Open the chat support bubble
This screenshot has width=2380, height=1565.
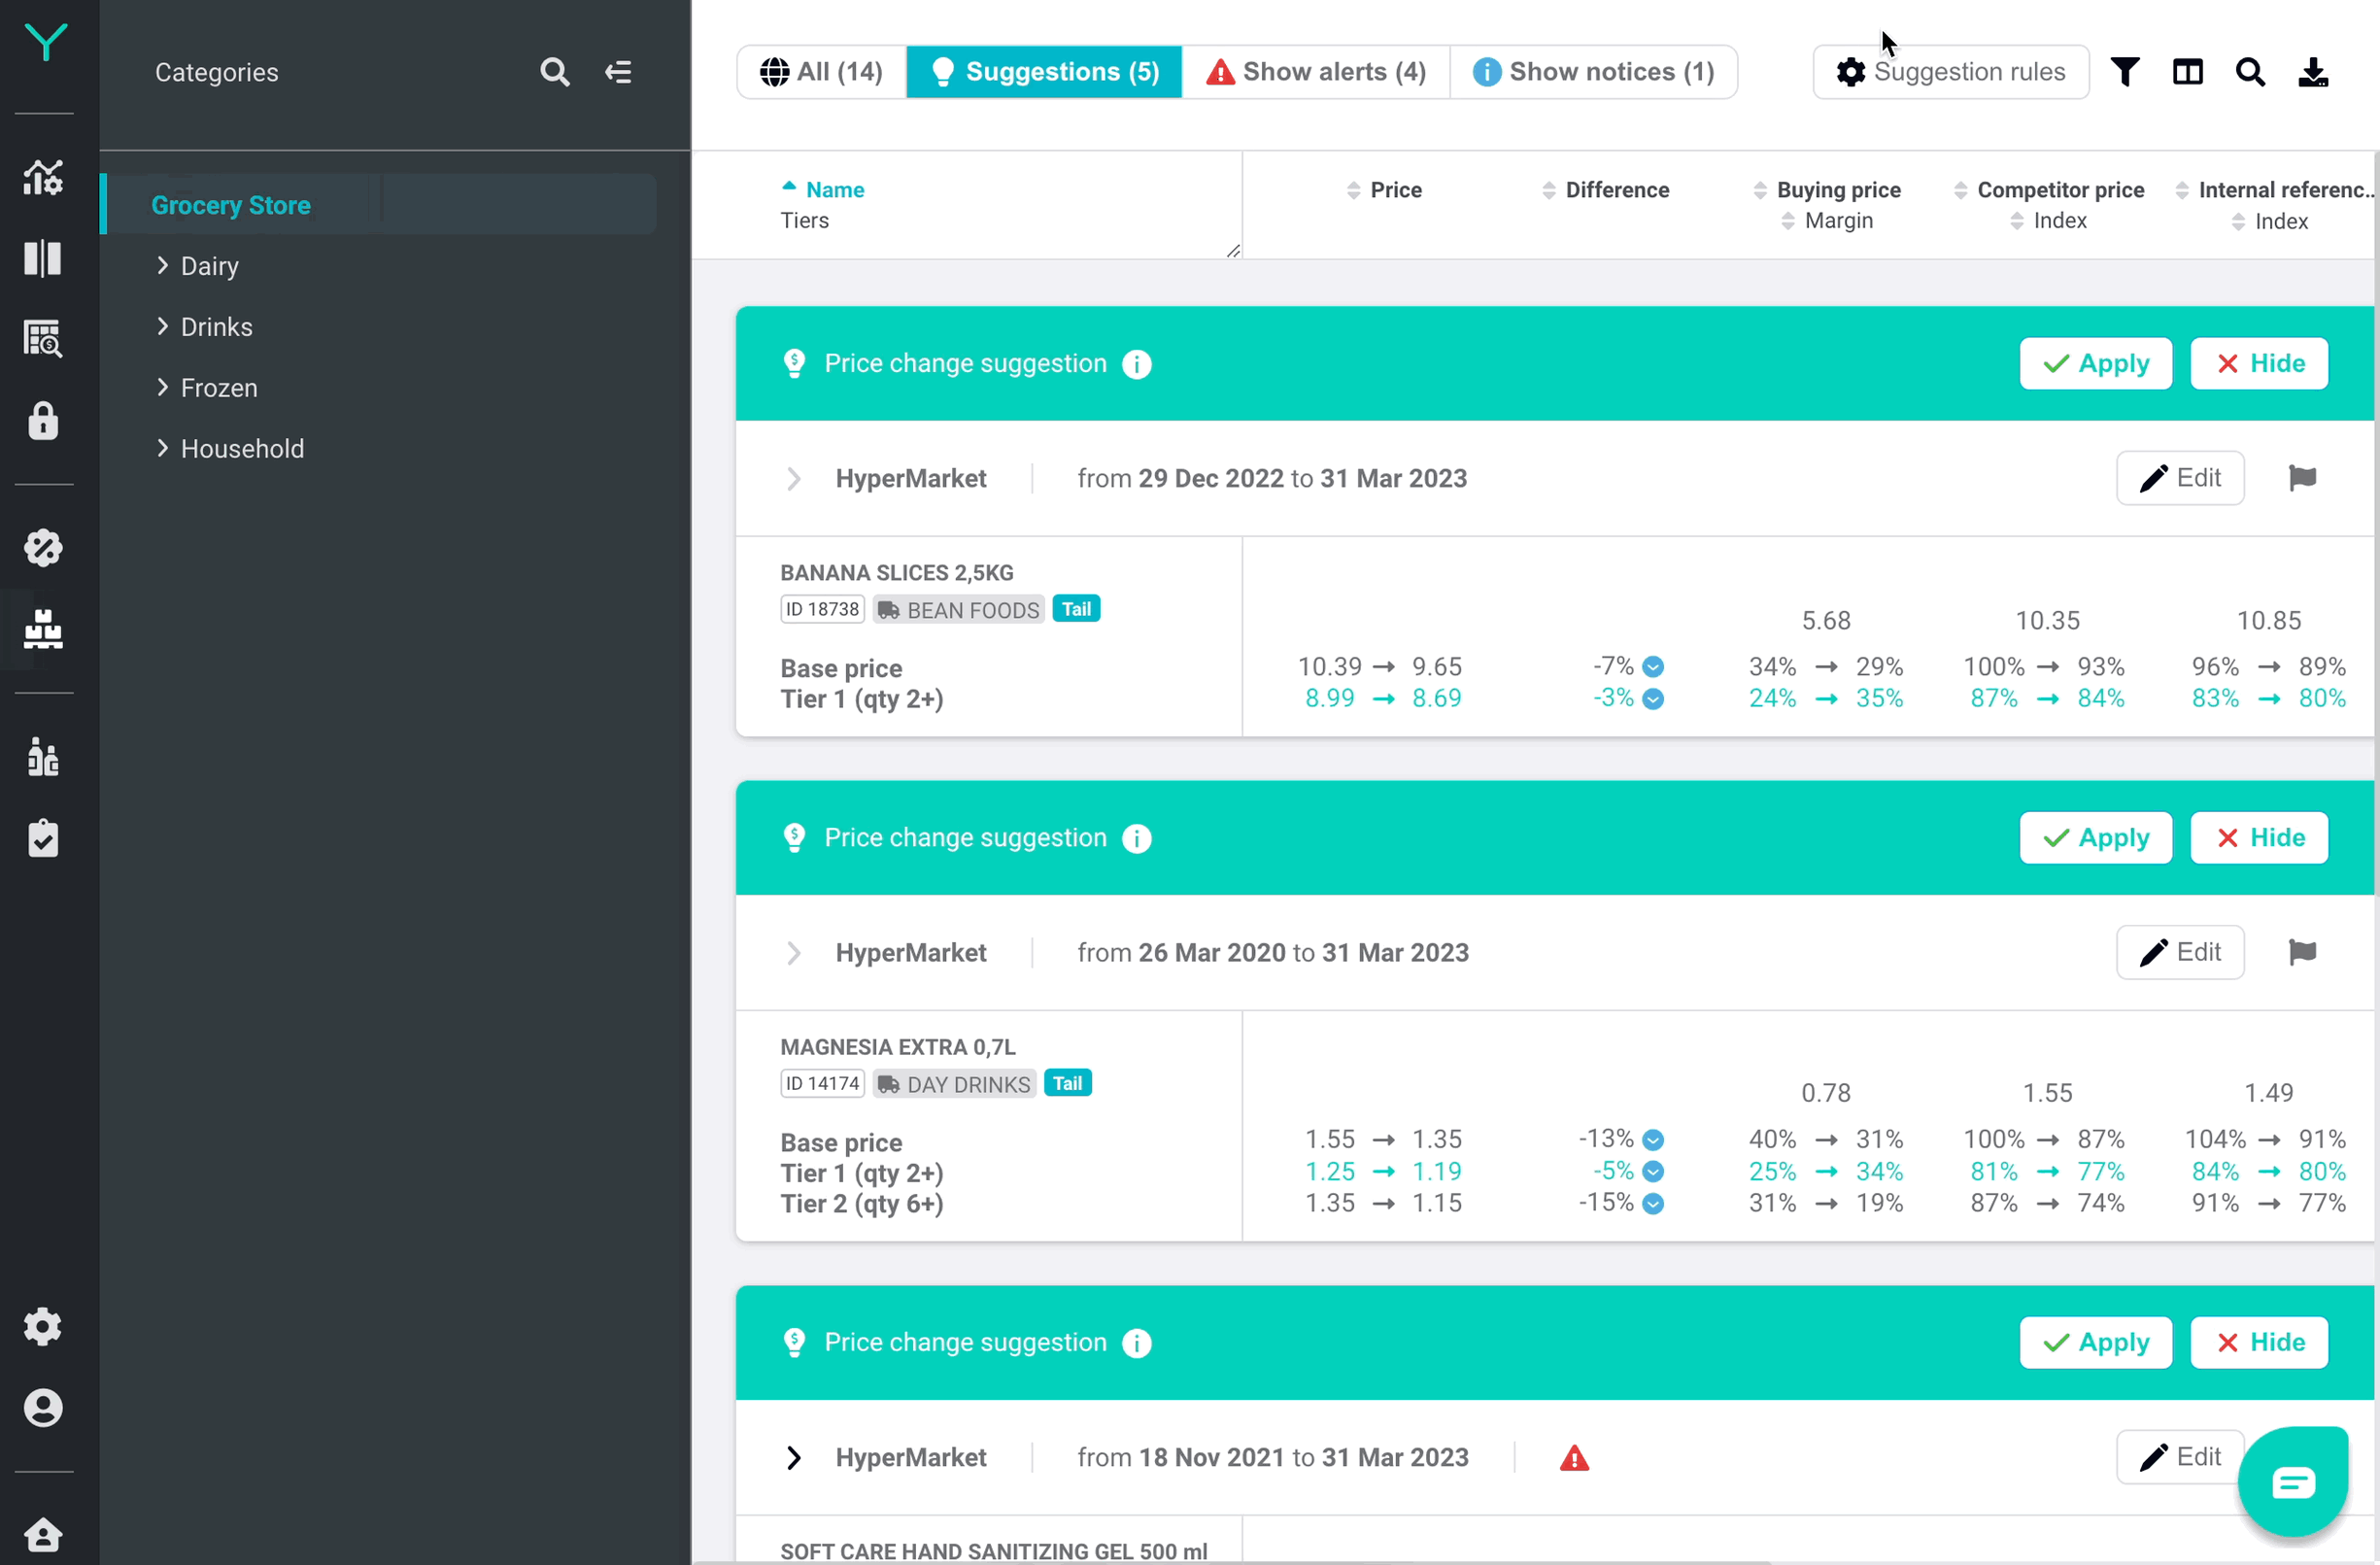[x=2293, y=1482]
